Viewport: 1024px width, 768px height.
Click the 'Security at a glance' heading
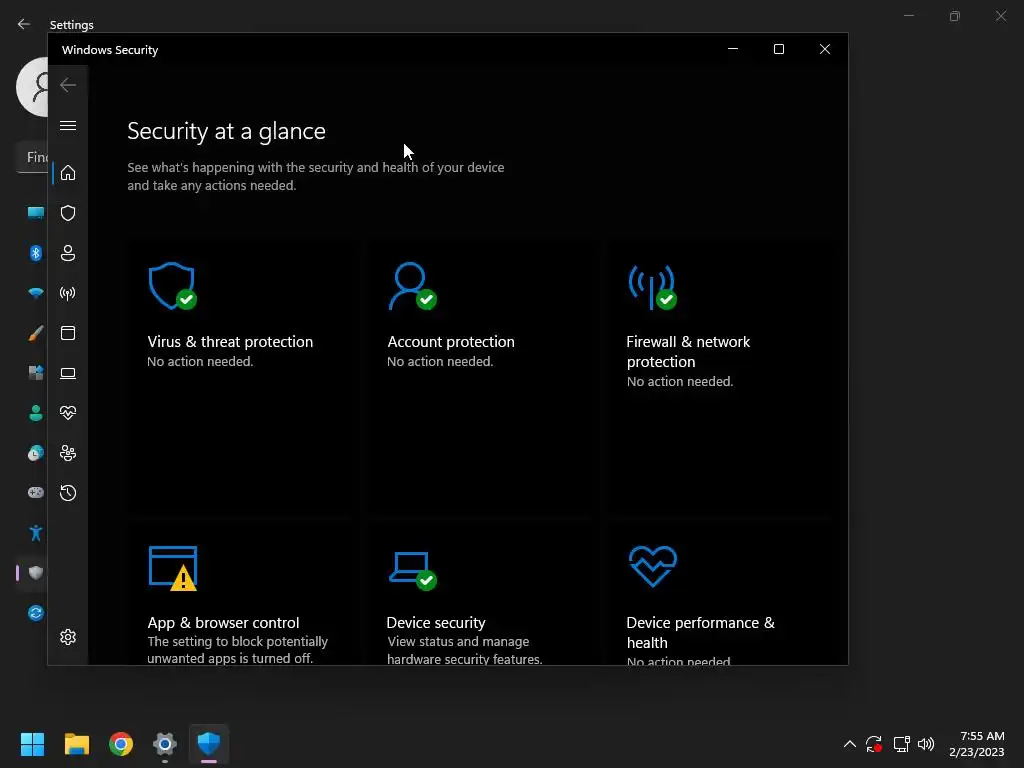click(x=226, y=131)
